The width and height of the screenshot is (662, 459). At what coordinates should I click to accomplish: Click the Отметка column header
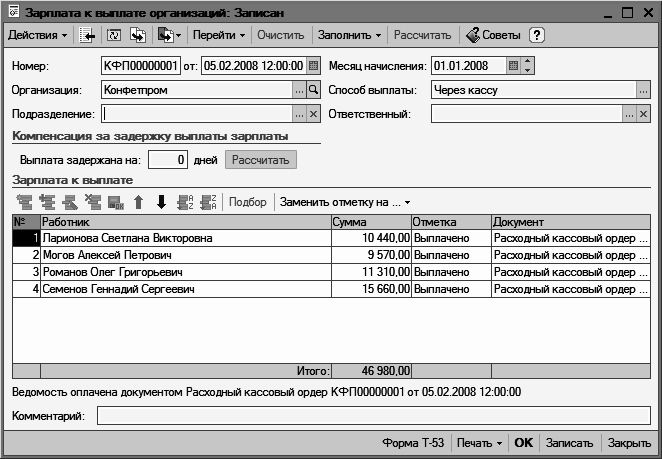(451, 222)
